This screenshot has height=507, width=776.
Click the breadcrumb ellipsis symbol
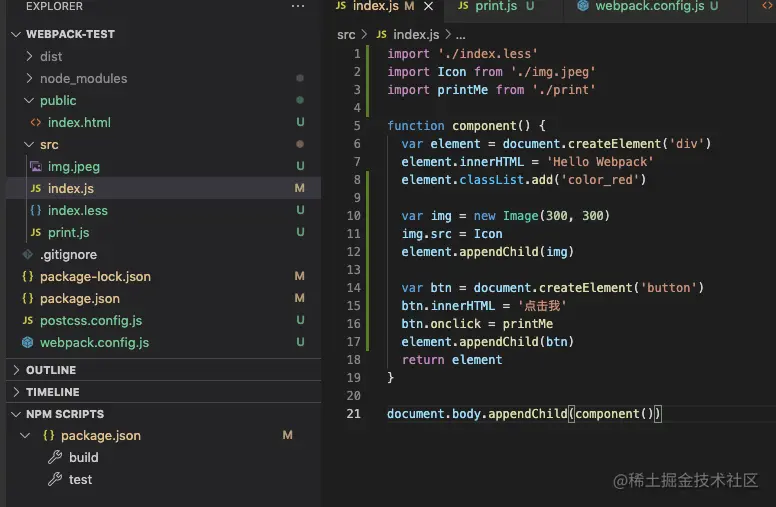pos(461,36)
